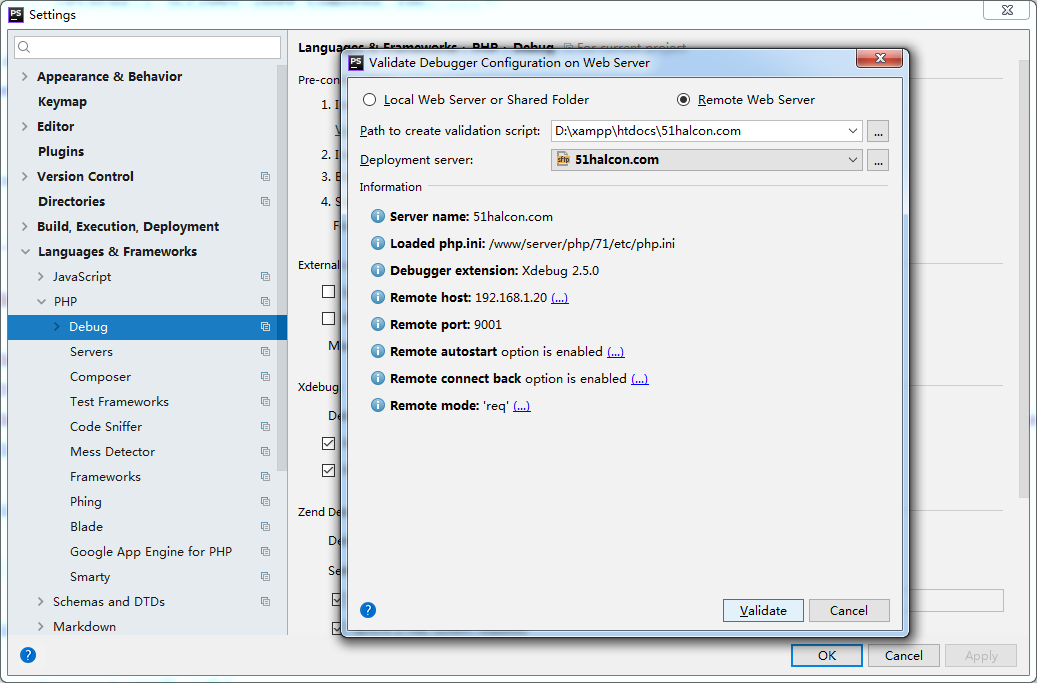Expand Build, Execution, Deployment section
The image size is (1037, 683).
[x=25, y=226]
